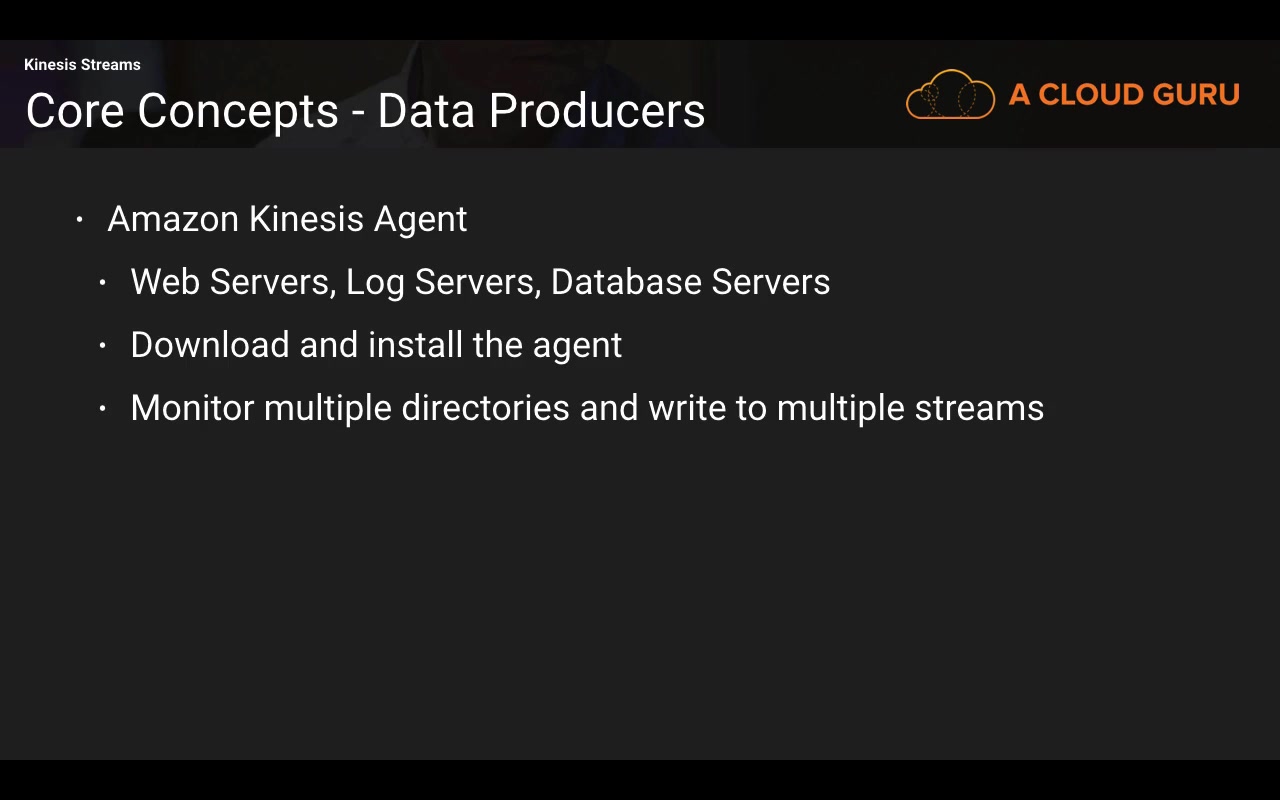Click the words "Database Servers"

pyautogui.click(x=690, y=282)
